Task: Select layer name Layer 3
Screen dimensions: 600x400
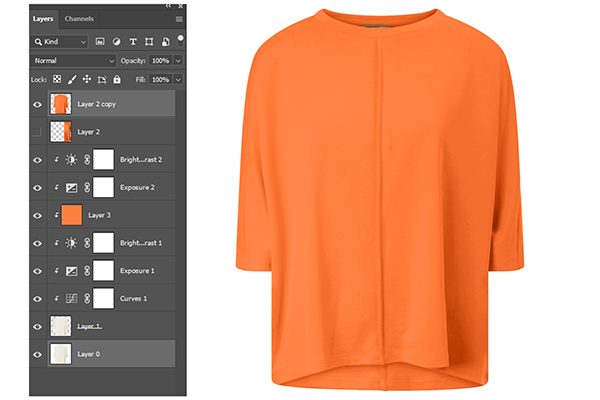Action: pyautogui.click(x=99, y=215)
